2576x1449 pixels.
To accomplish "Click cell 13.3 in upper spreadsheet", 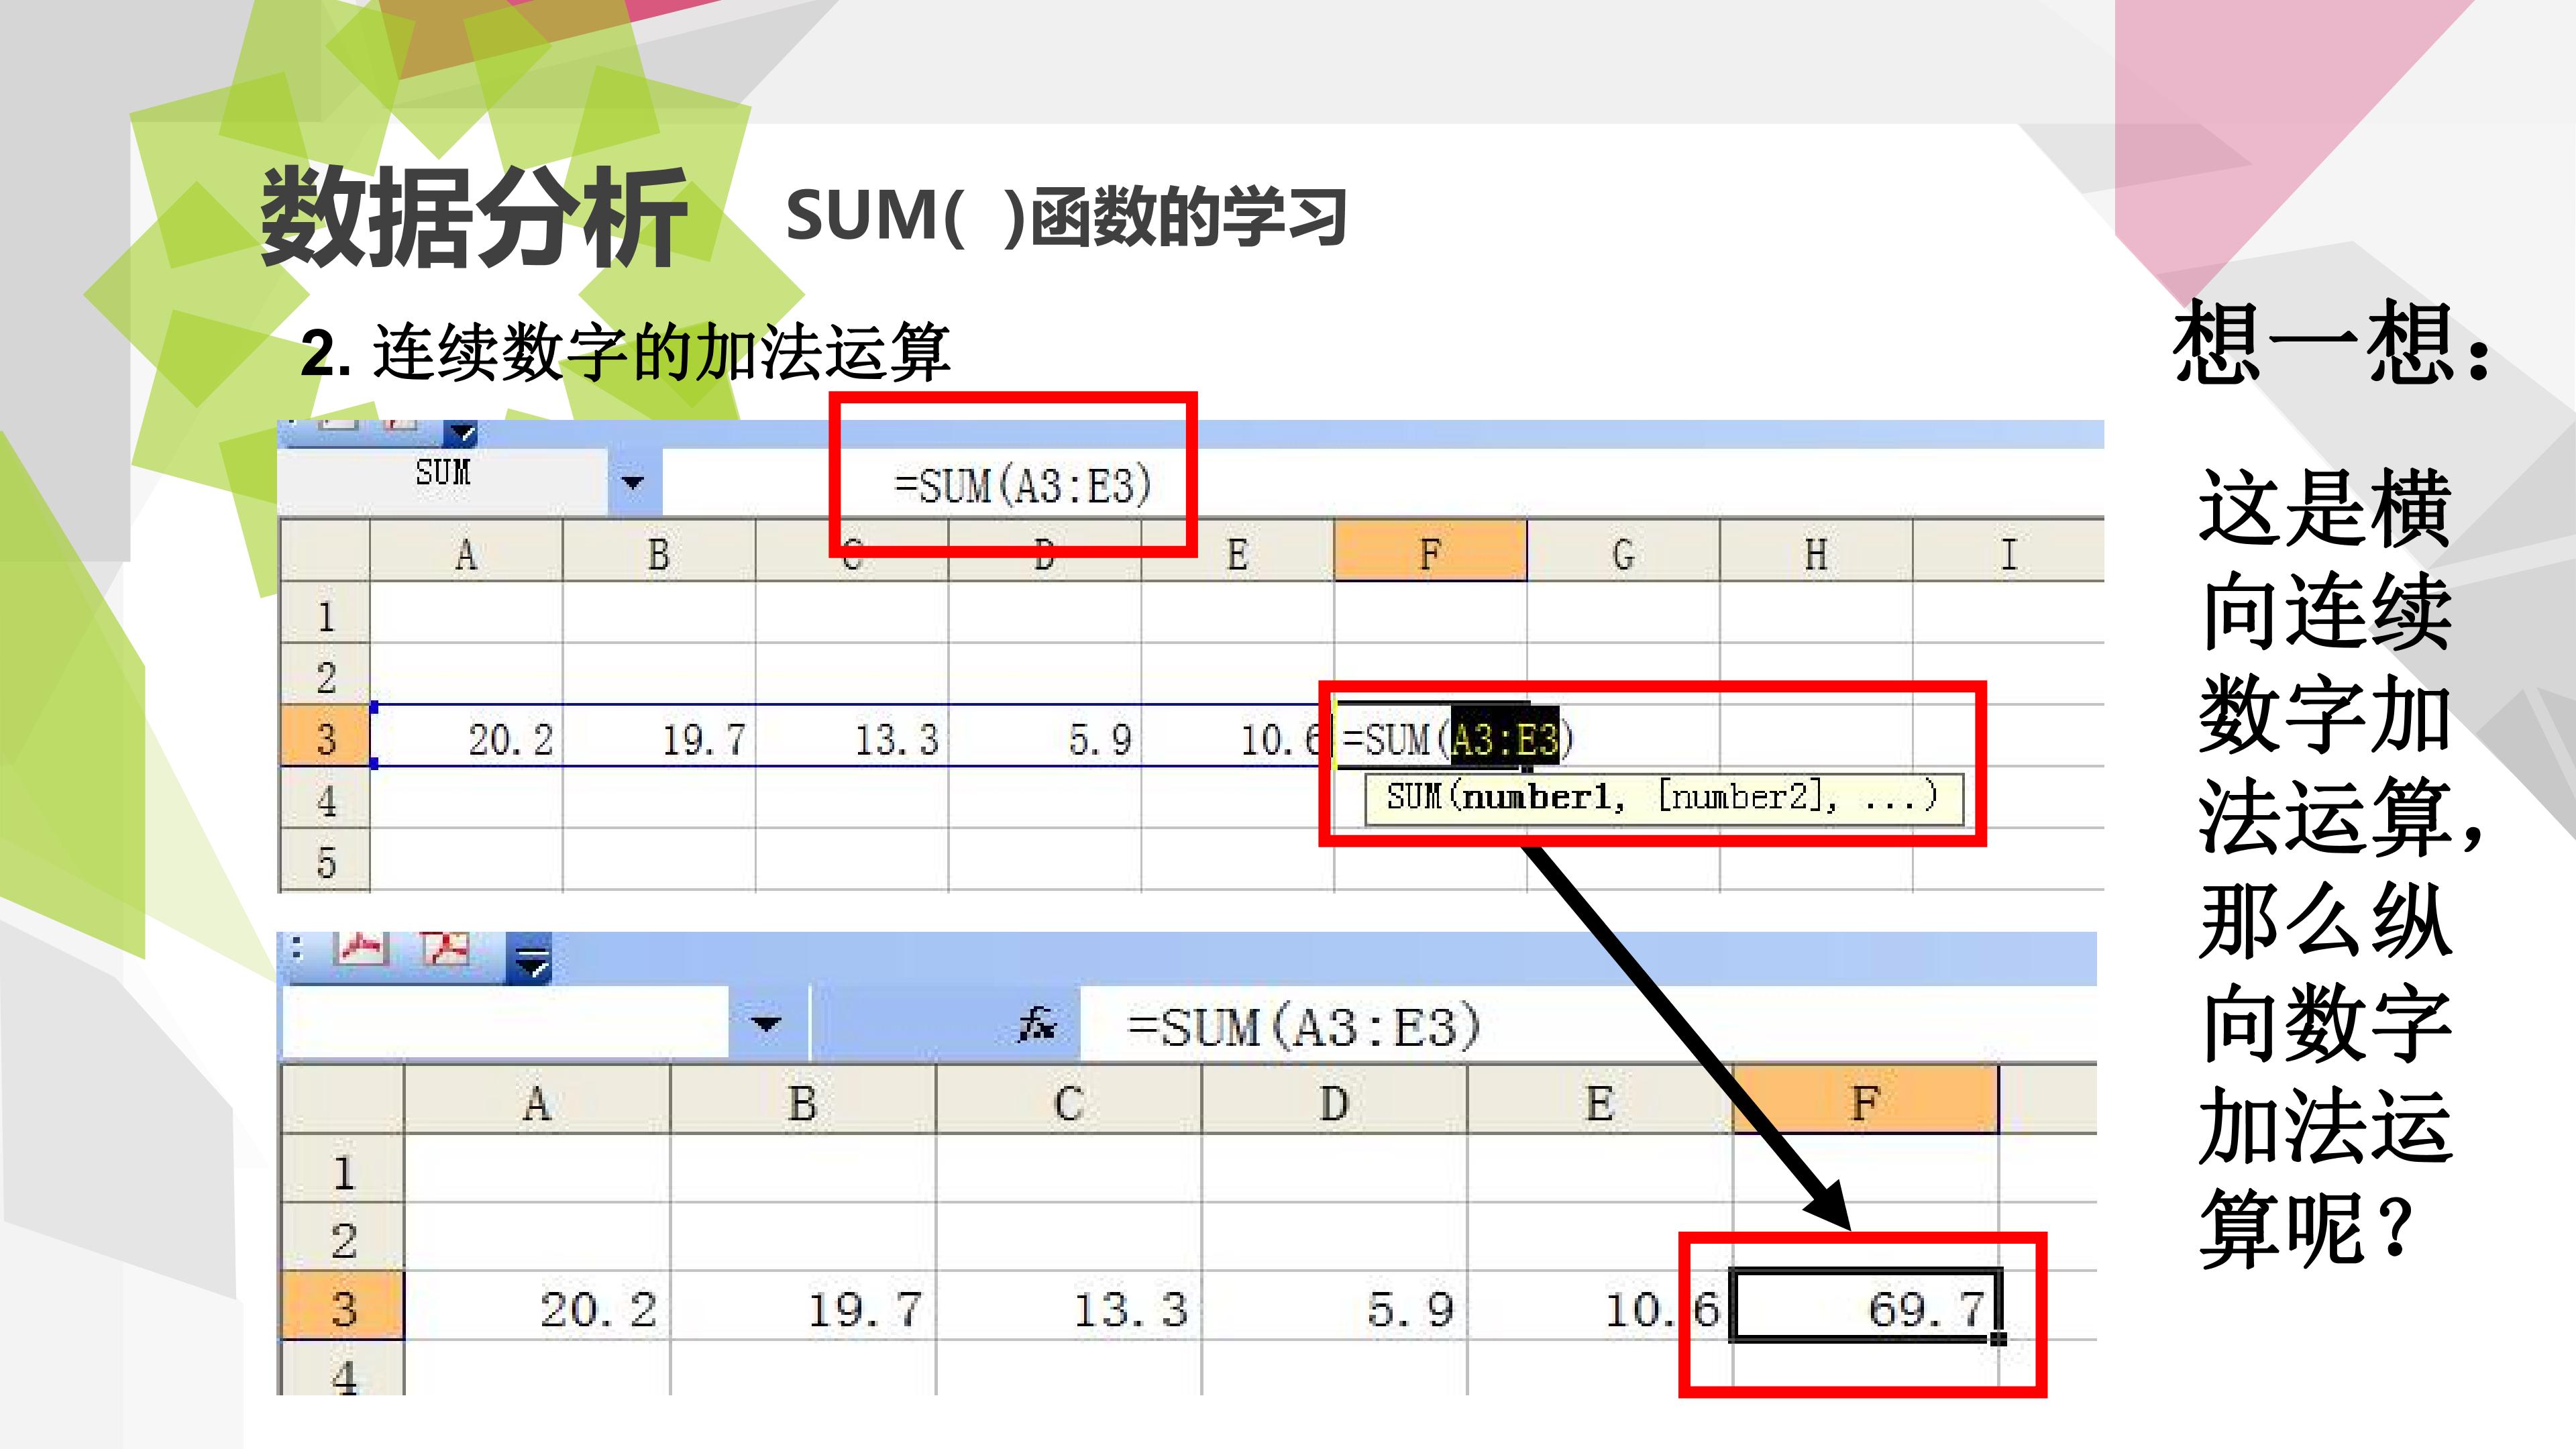I will point(852,737).
